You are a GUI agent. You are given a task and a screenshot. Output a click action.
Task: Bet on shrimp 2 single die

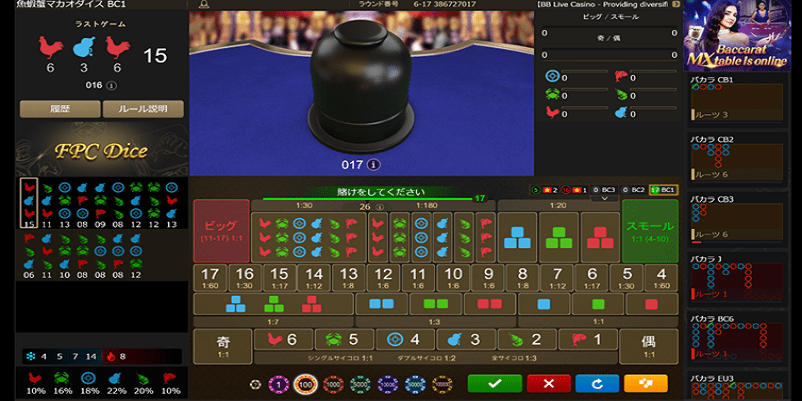526,340
